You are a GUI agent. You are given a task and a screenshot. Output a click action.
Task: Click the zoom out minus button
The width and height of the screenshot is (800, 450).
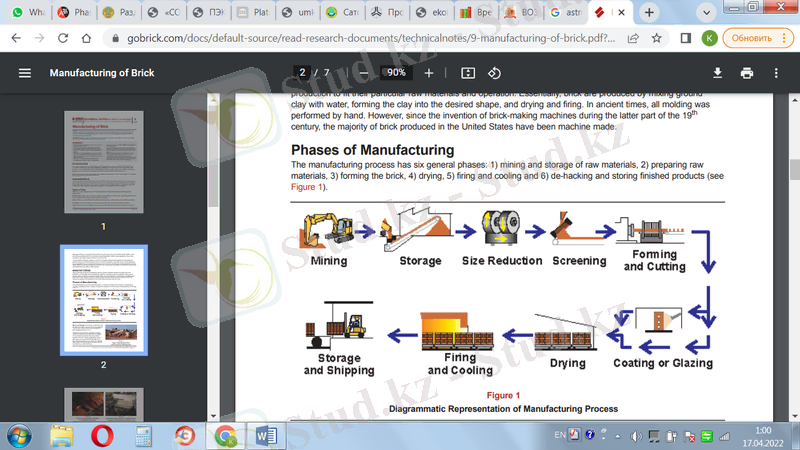point(362,73)
